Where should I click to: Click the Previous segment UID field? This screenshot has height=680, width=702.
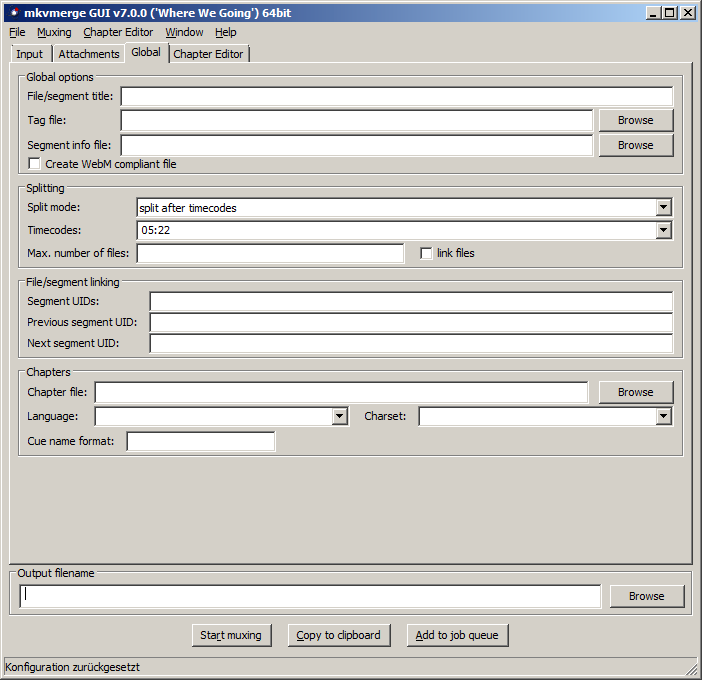[411, 322]
